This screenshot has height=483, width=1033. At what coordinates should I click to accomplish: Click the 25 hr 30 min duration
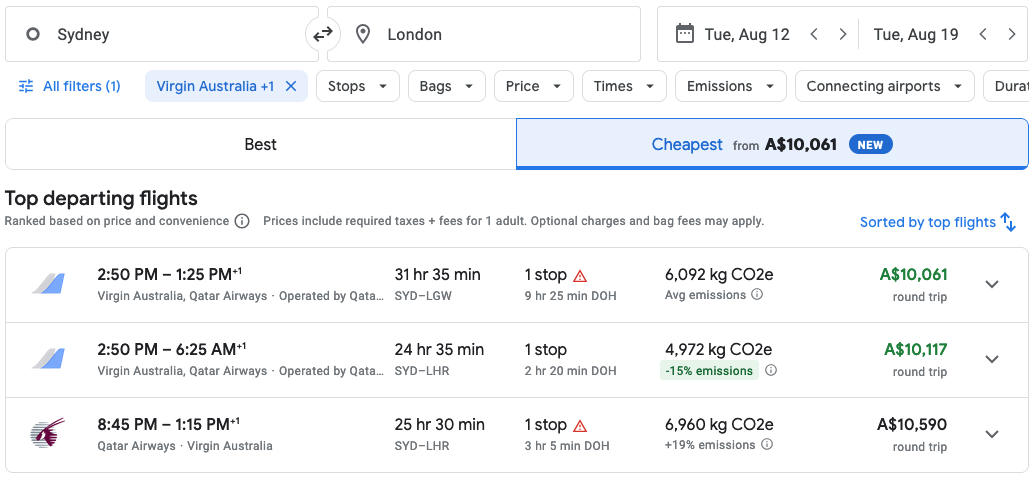coord(439,425)
